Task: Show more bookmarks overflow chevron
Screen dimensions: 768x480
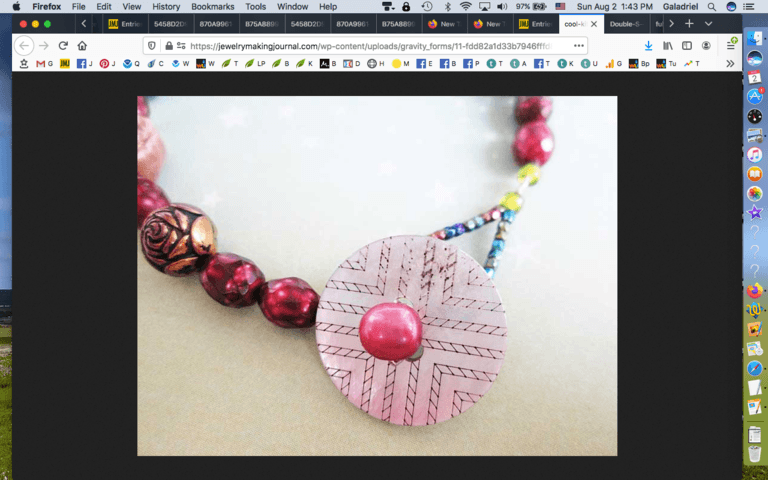Action: [730, 64]
